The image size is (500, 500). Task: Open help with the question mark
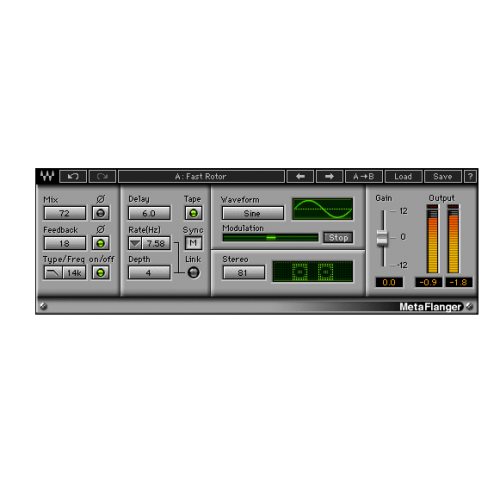click(x=470, y=176)
